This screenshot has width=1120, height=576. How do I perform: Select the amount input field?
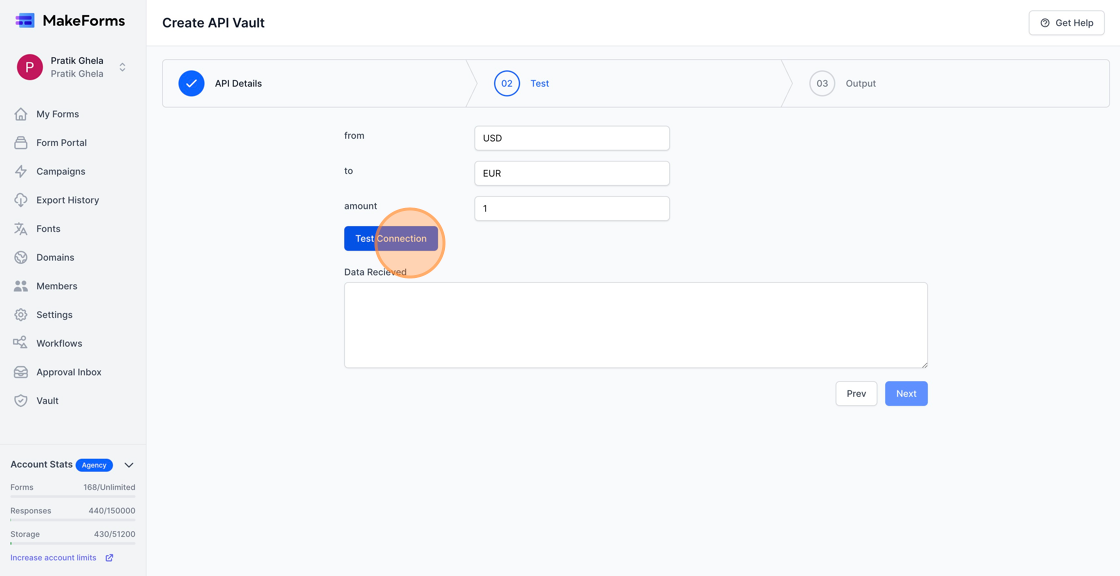571,208
